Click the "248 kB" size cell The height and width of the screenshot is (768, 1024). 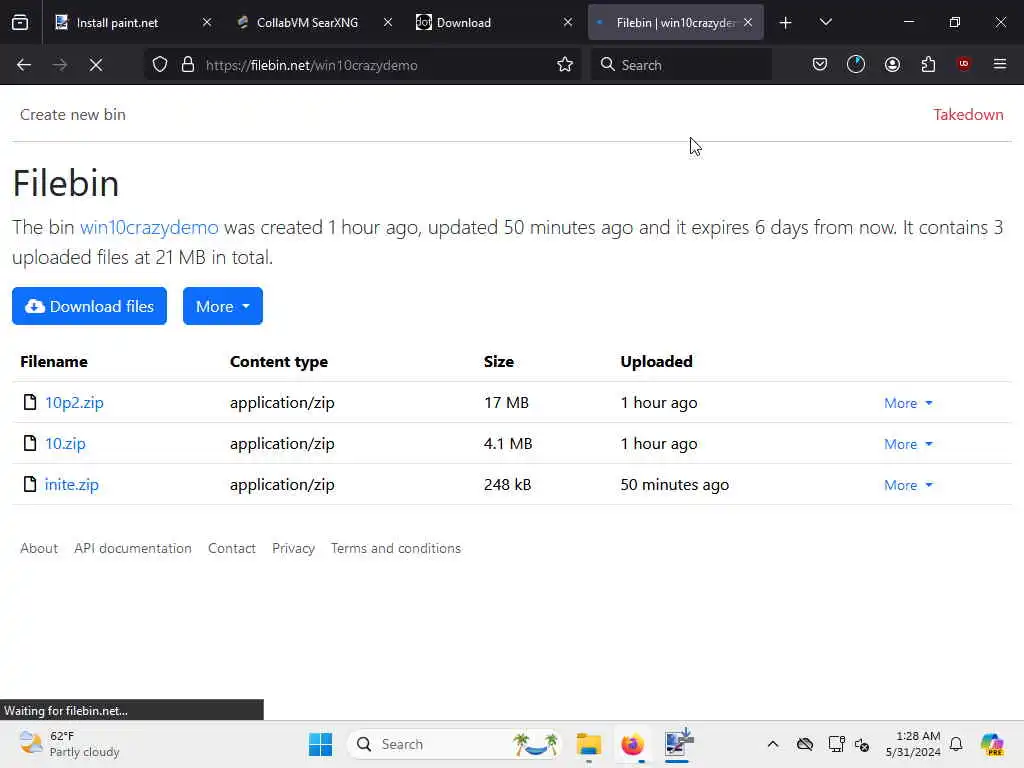click(507, 485)
